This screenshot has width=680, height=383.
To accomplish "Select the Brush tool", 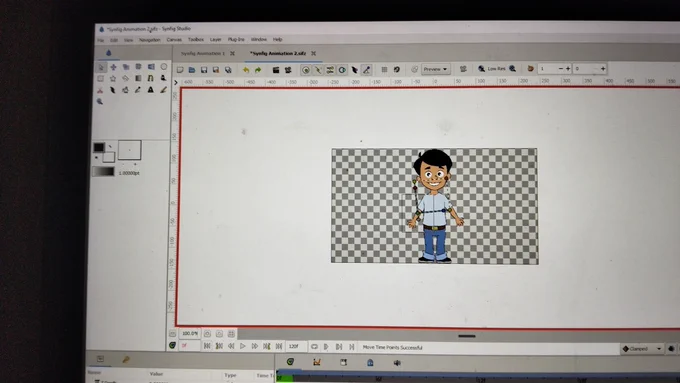I will [163, 90].
